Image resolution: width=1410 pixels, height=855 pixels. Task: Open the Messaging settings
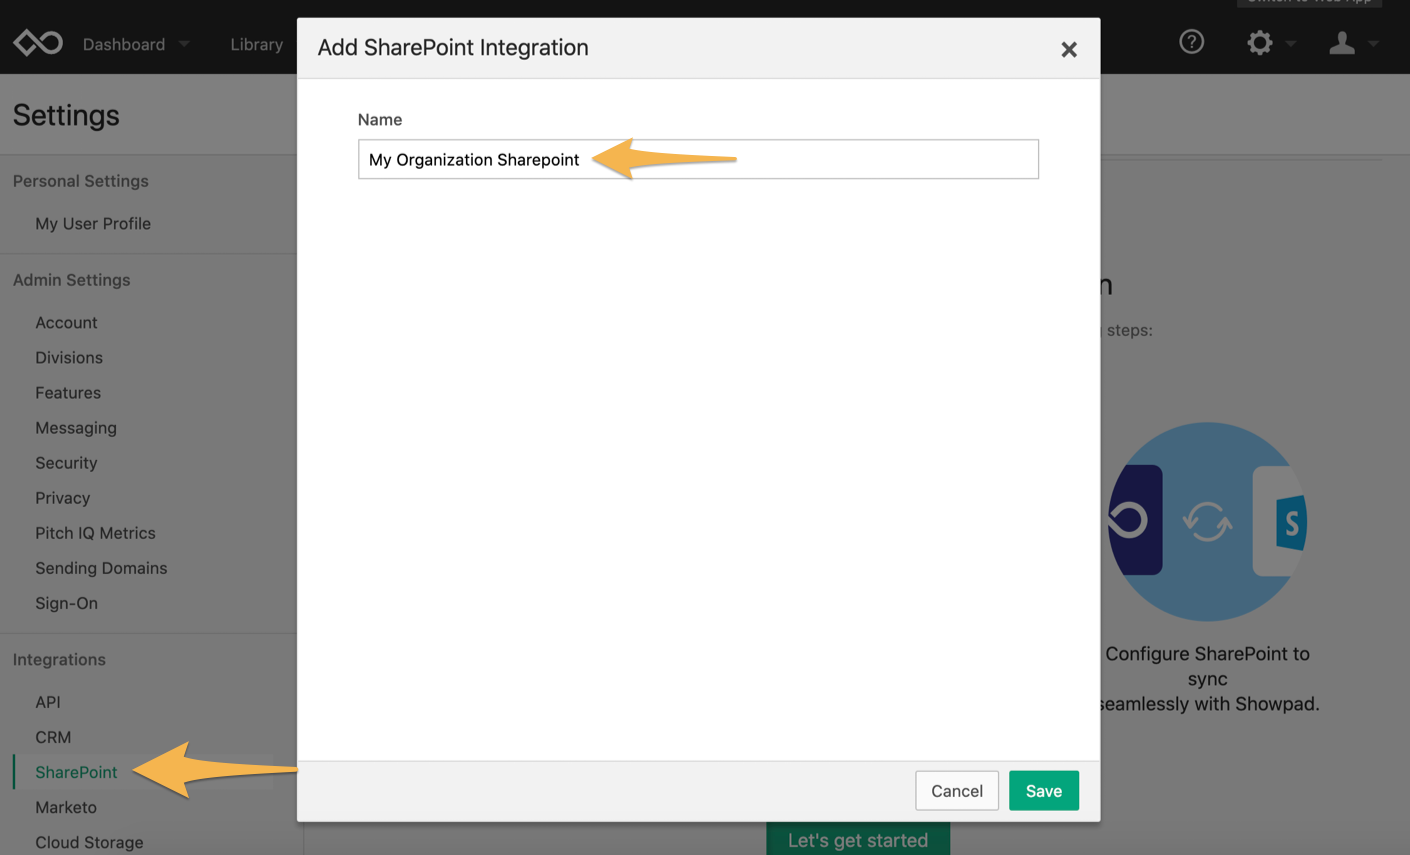(76, 427)
